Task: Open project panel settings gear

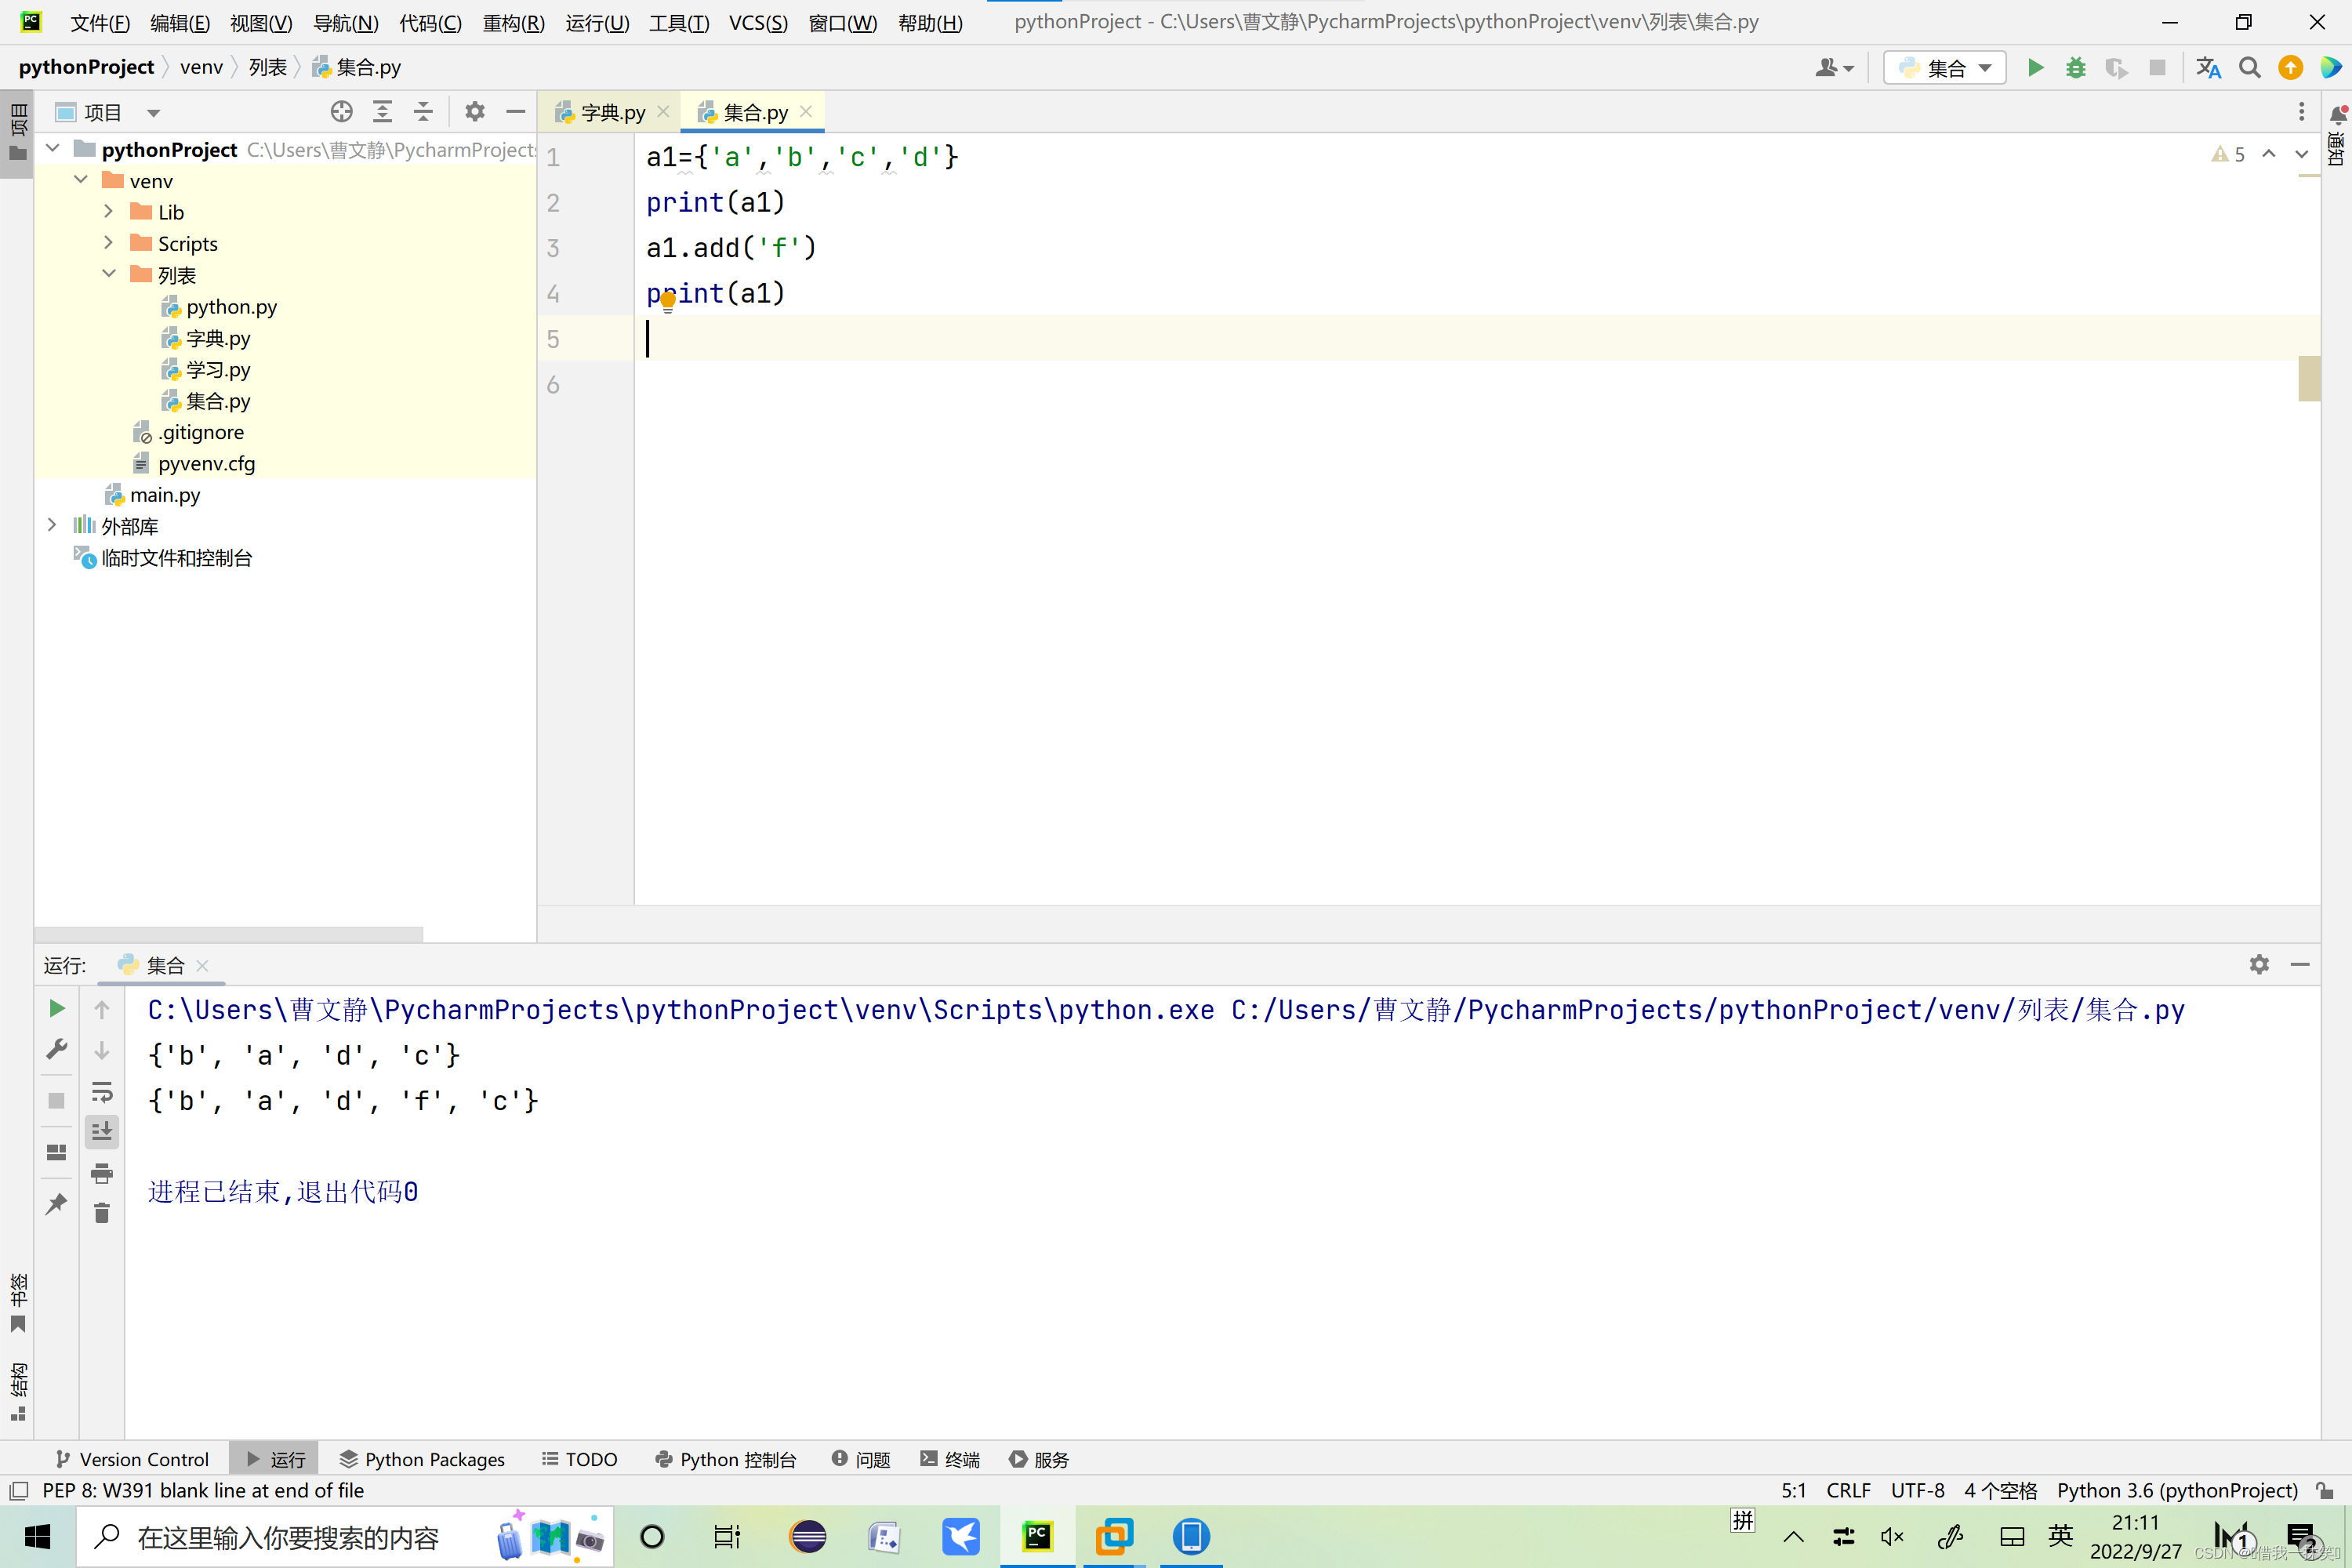Action: click(x=475, y=111)
